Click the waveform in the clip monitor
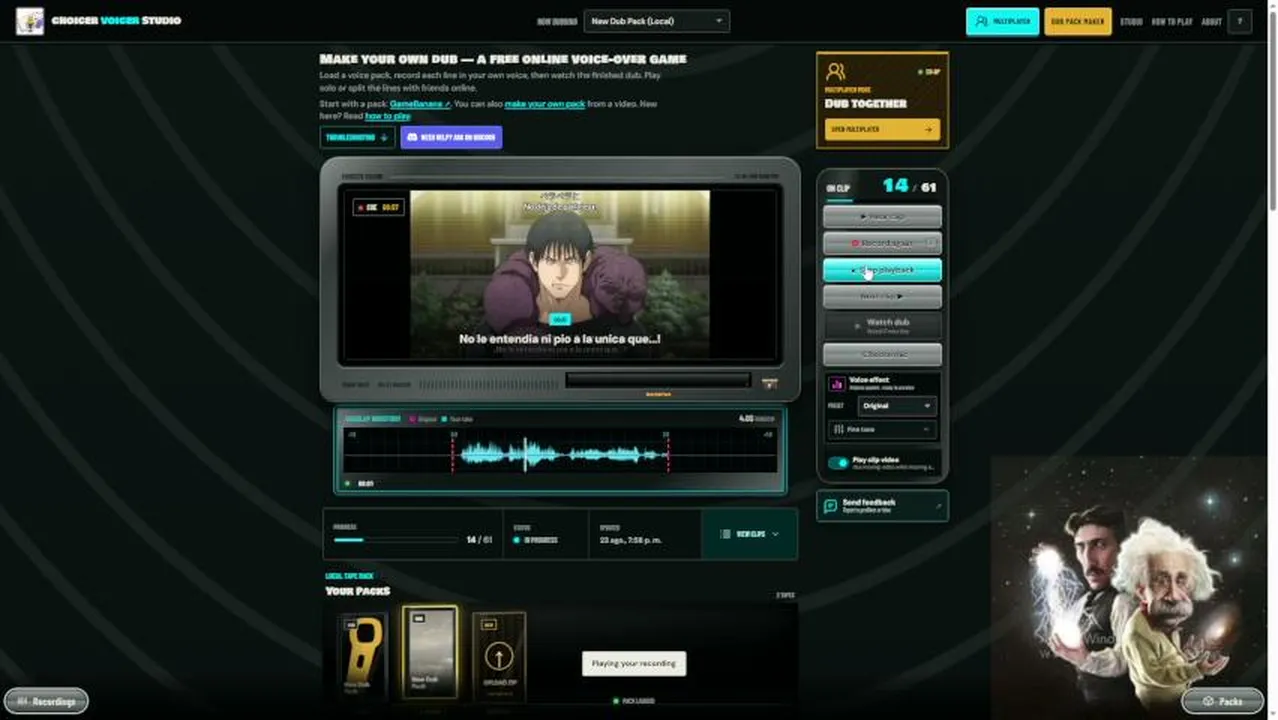This screenshot has height=720, width=1278. pos(560,455)
